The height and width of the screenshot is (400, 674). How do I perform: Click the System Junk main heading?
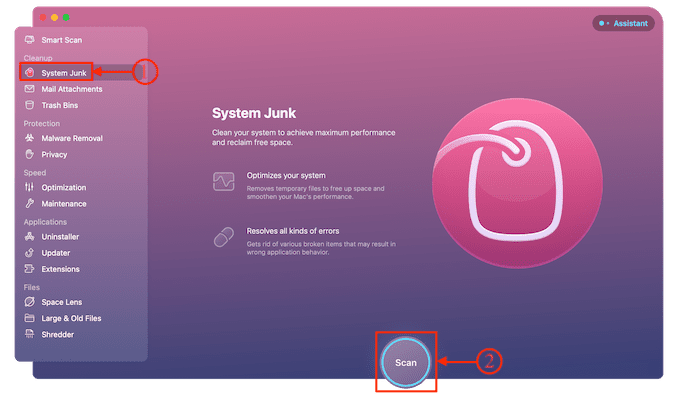tap(254, 113)
